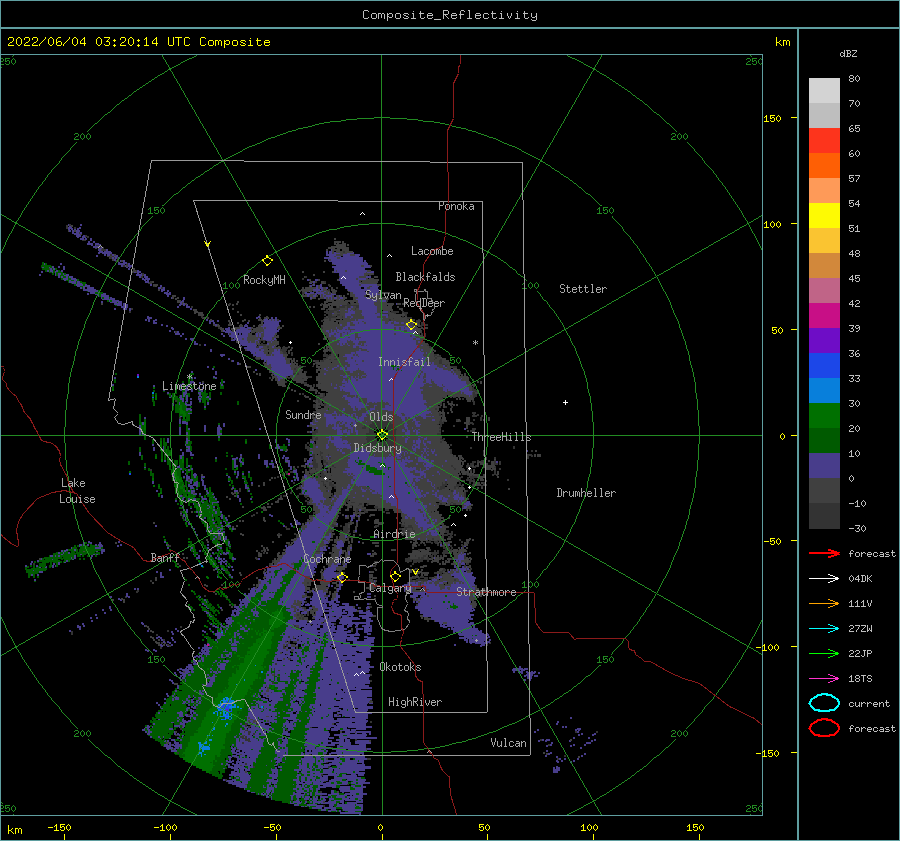Click the Banff town label

[x=165, y=557]
